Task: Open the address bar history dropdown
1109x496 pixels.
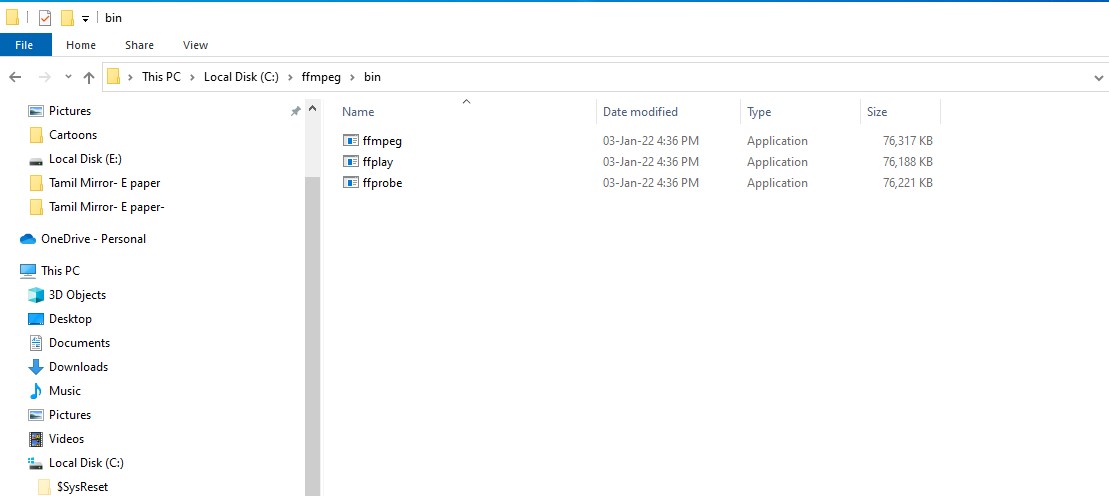Action: point(1098,77)
